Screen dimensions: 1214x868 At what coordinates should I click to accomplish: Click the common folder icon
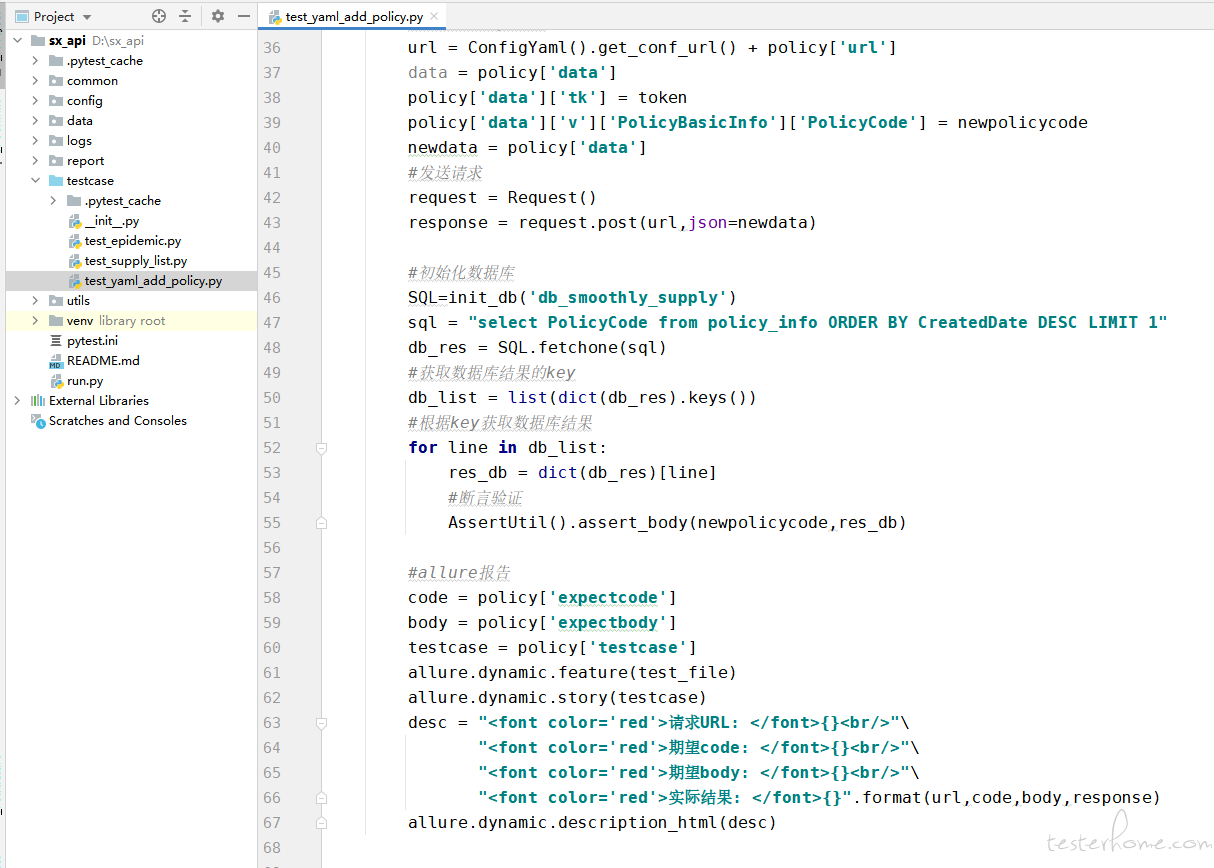coord(57,81)
